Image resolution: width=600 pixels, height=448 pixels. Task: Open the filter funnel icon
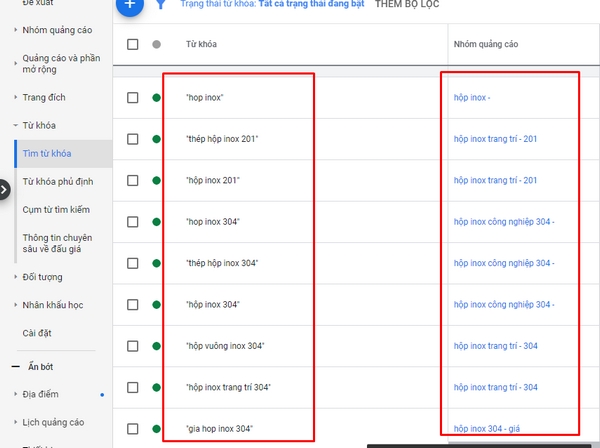pos(161,5)
